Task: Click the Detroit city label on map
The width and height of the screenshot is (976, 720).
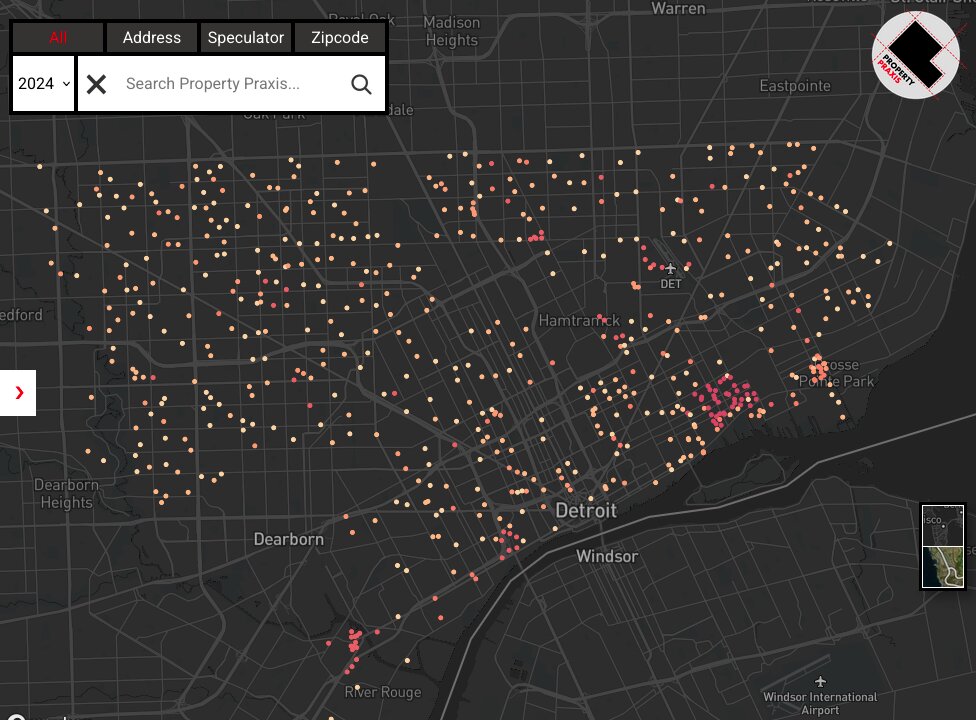Action: [586, 511]
